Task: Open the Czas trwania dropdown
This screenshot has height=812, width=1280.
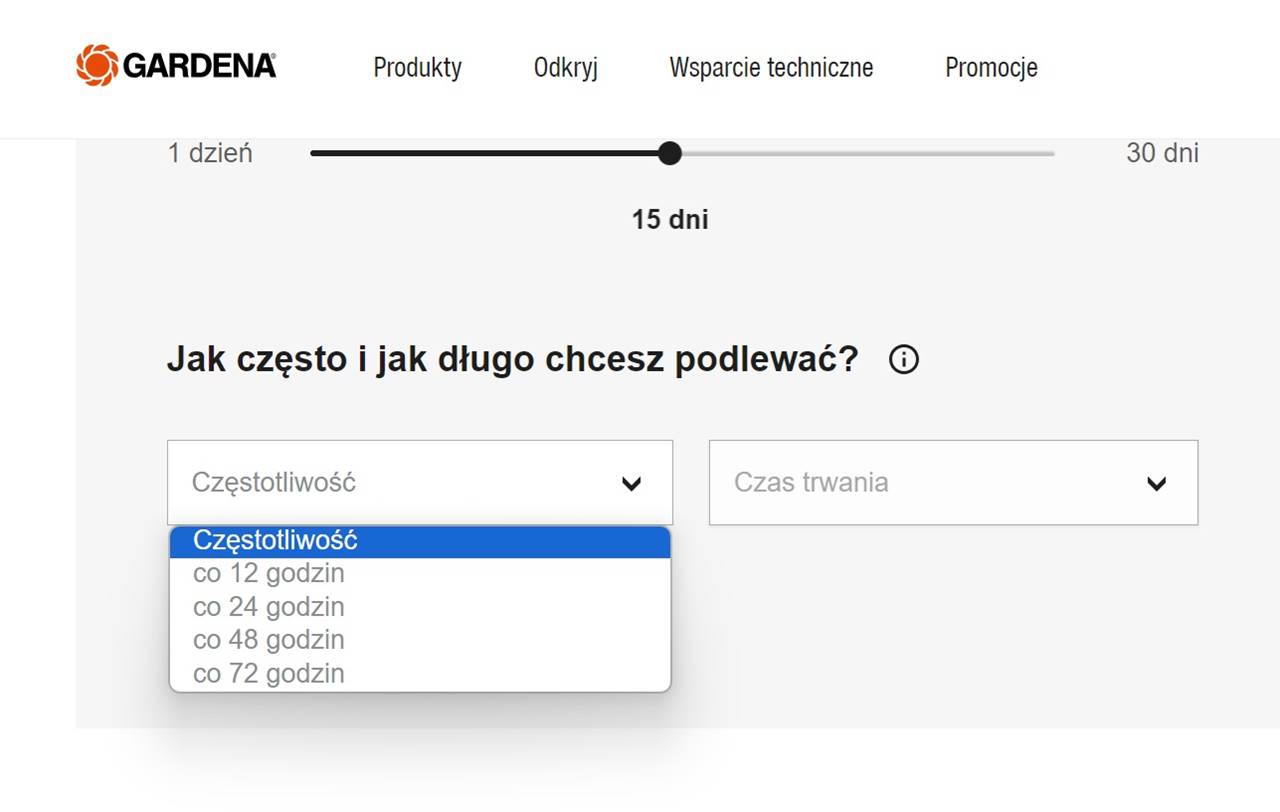Action: coord(952,483)
